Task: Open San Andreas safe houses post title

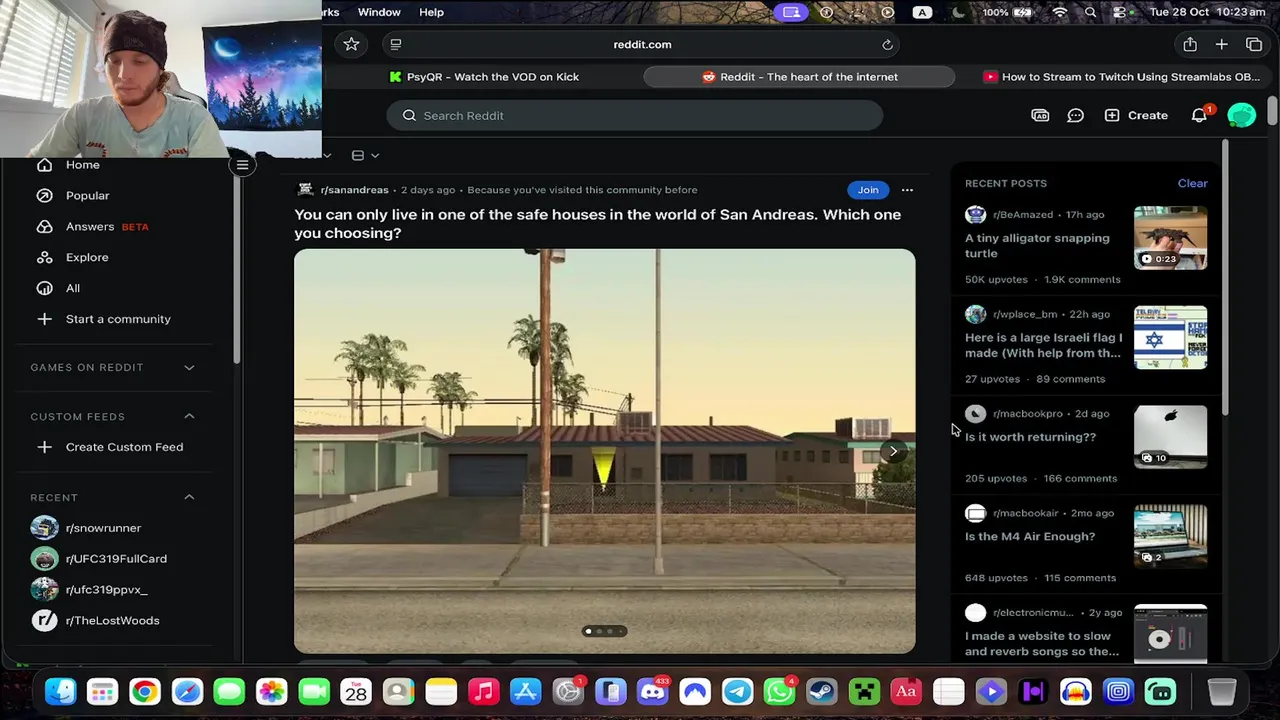Action: click(598, 224)
